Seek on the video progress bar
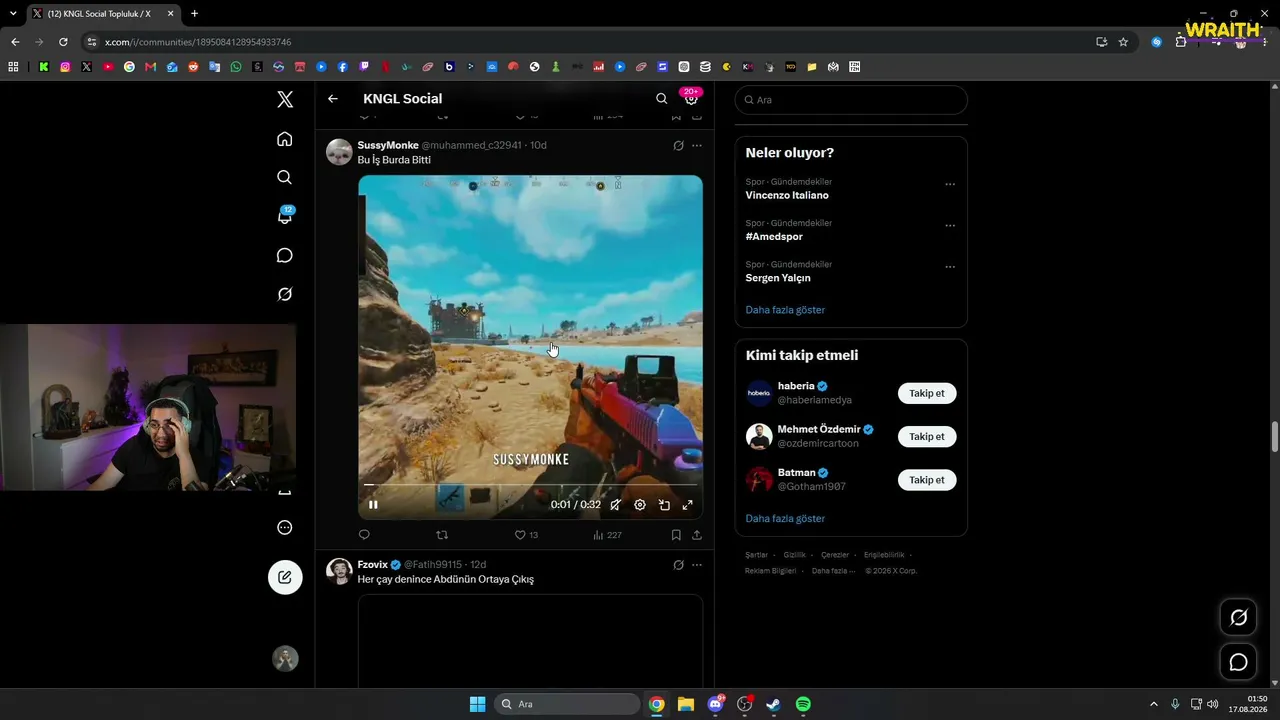 tap(530, 485)
